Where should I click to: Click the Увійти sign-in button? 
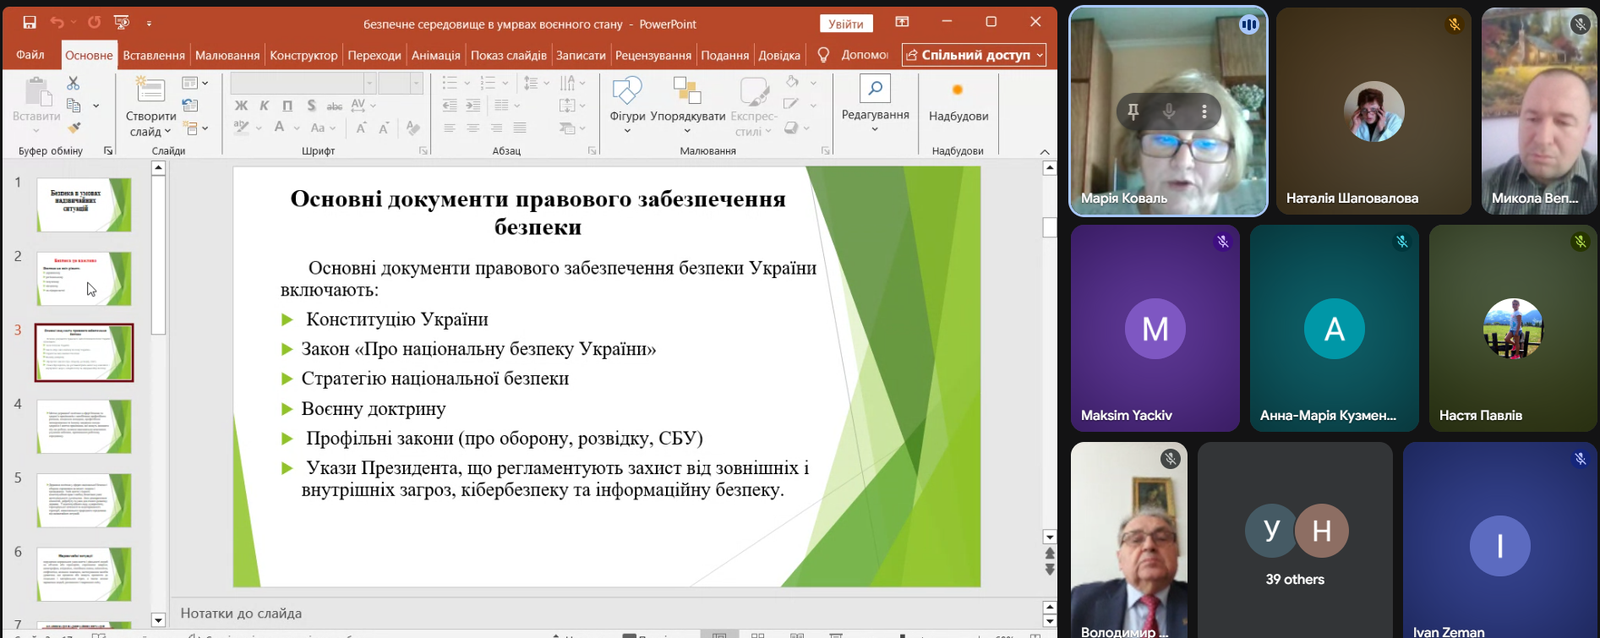click(845, 24)
